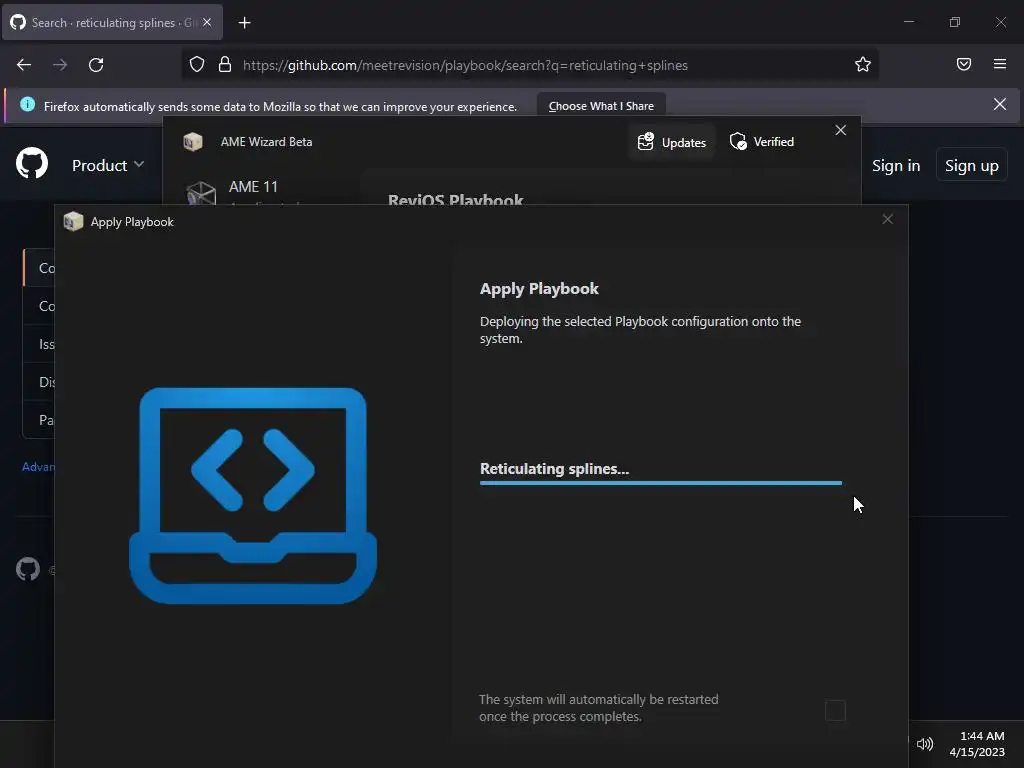Open a new tab with the plus button
Image resolution: width=1024 pixels, height=768 pixels.
coord(244,23)
